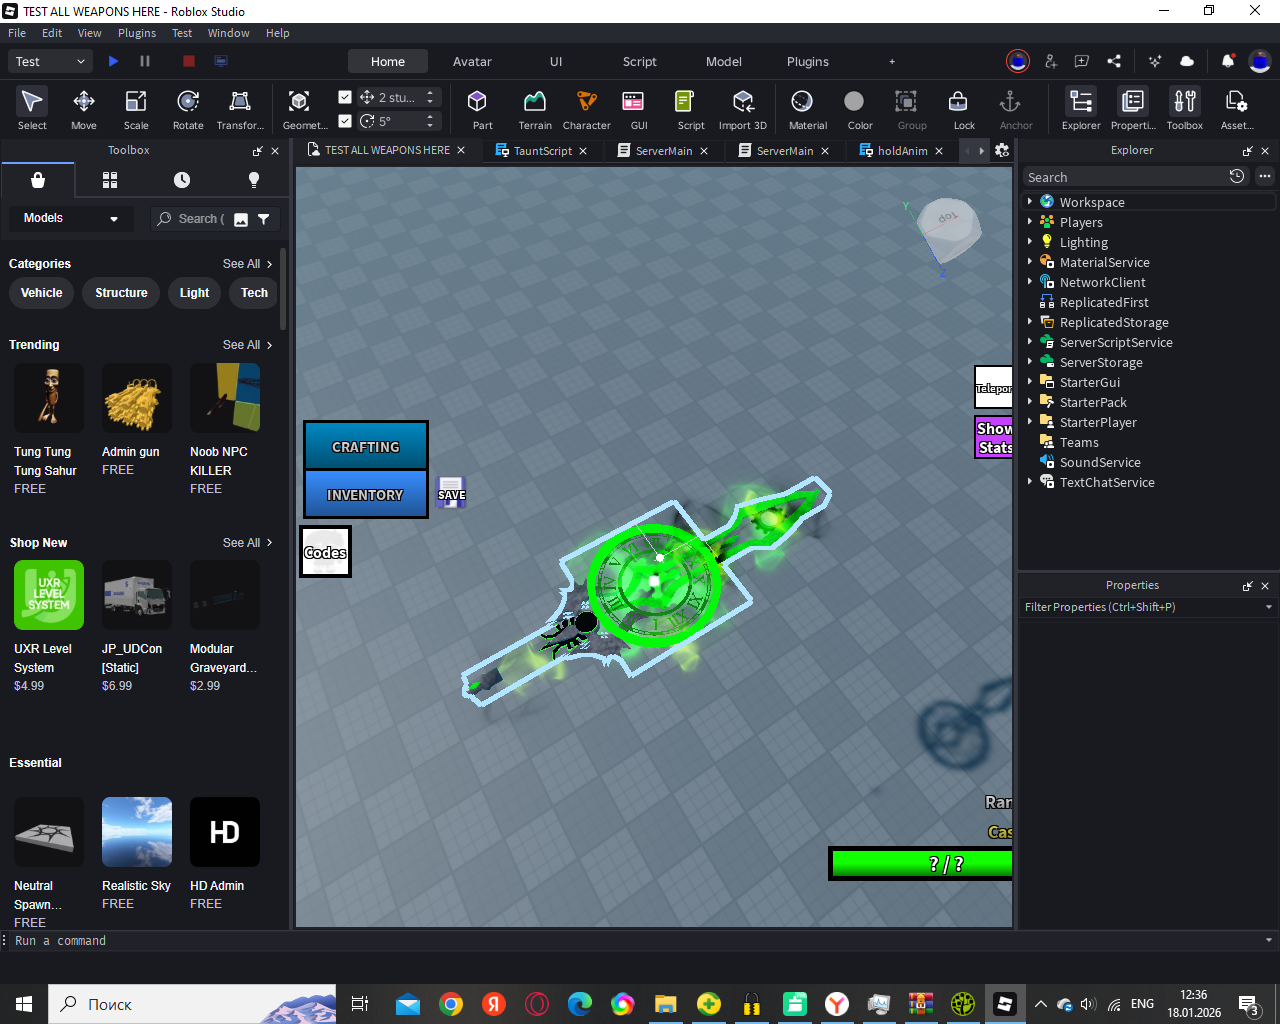
Task: Open the HD Admin model thumbnail
Action: coord(225,832)
